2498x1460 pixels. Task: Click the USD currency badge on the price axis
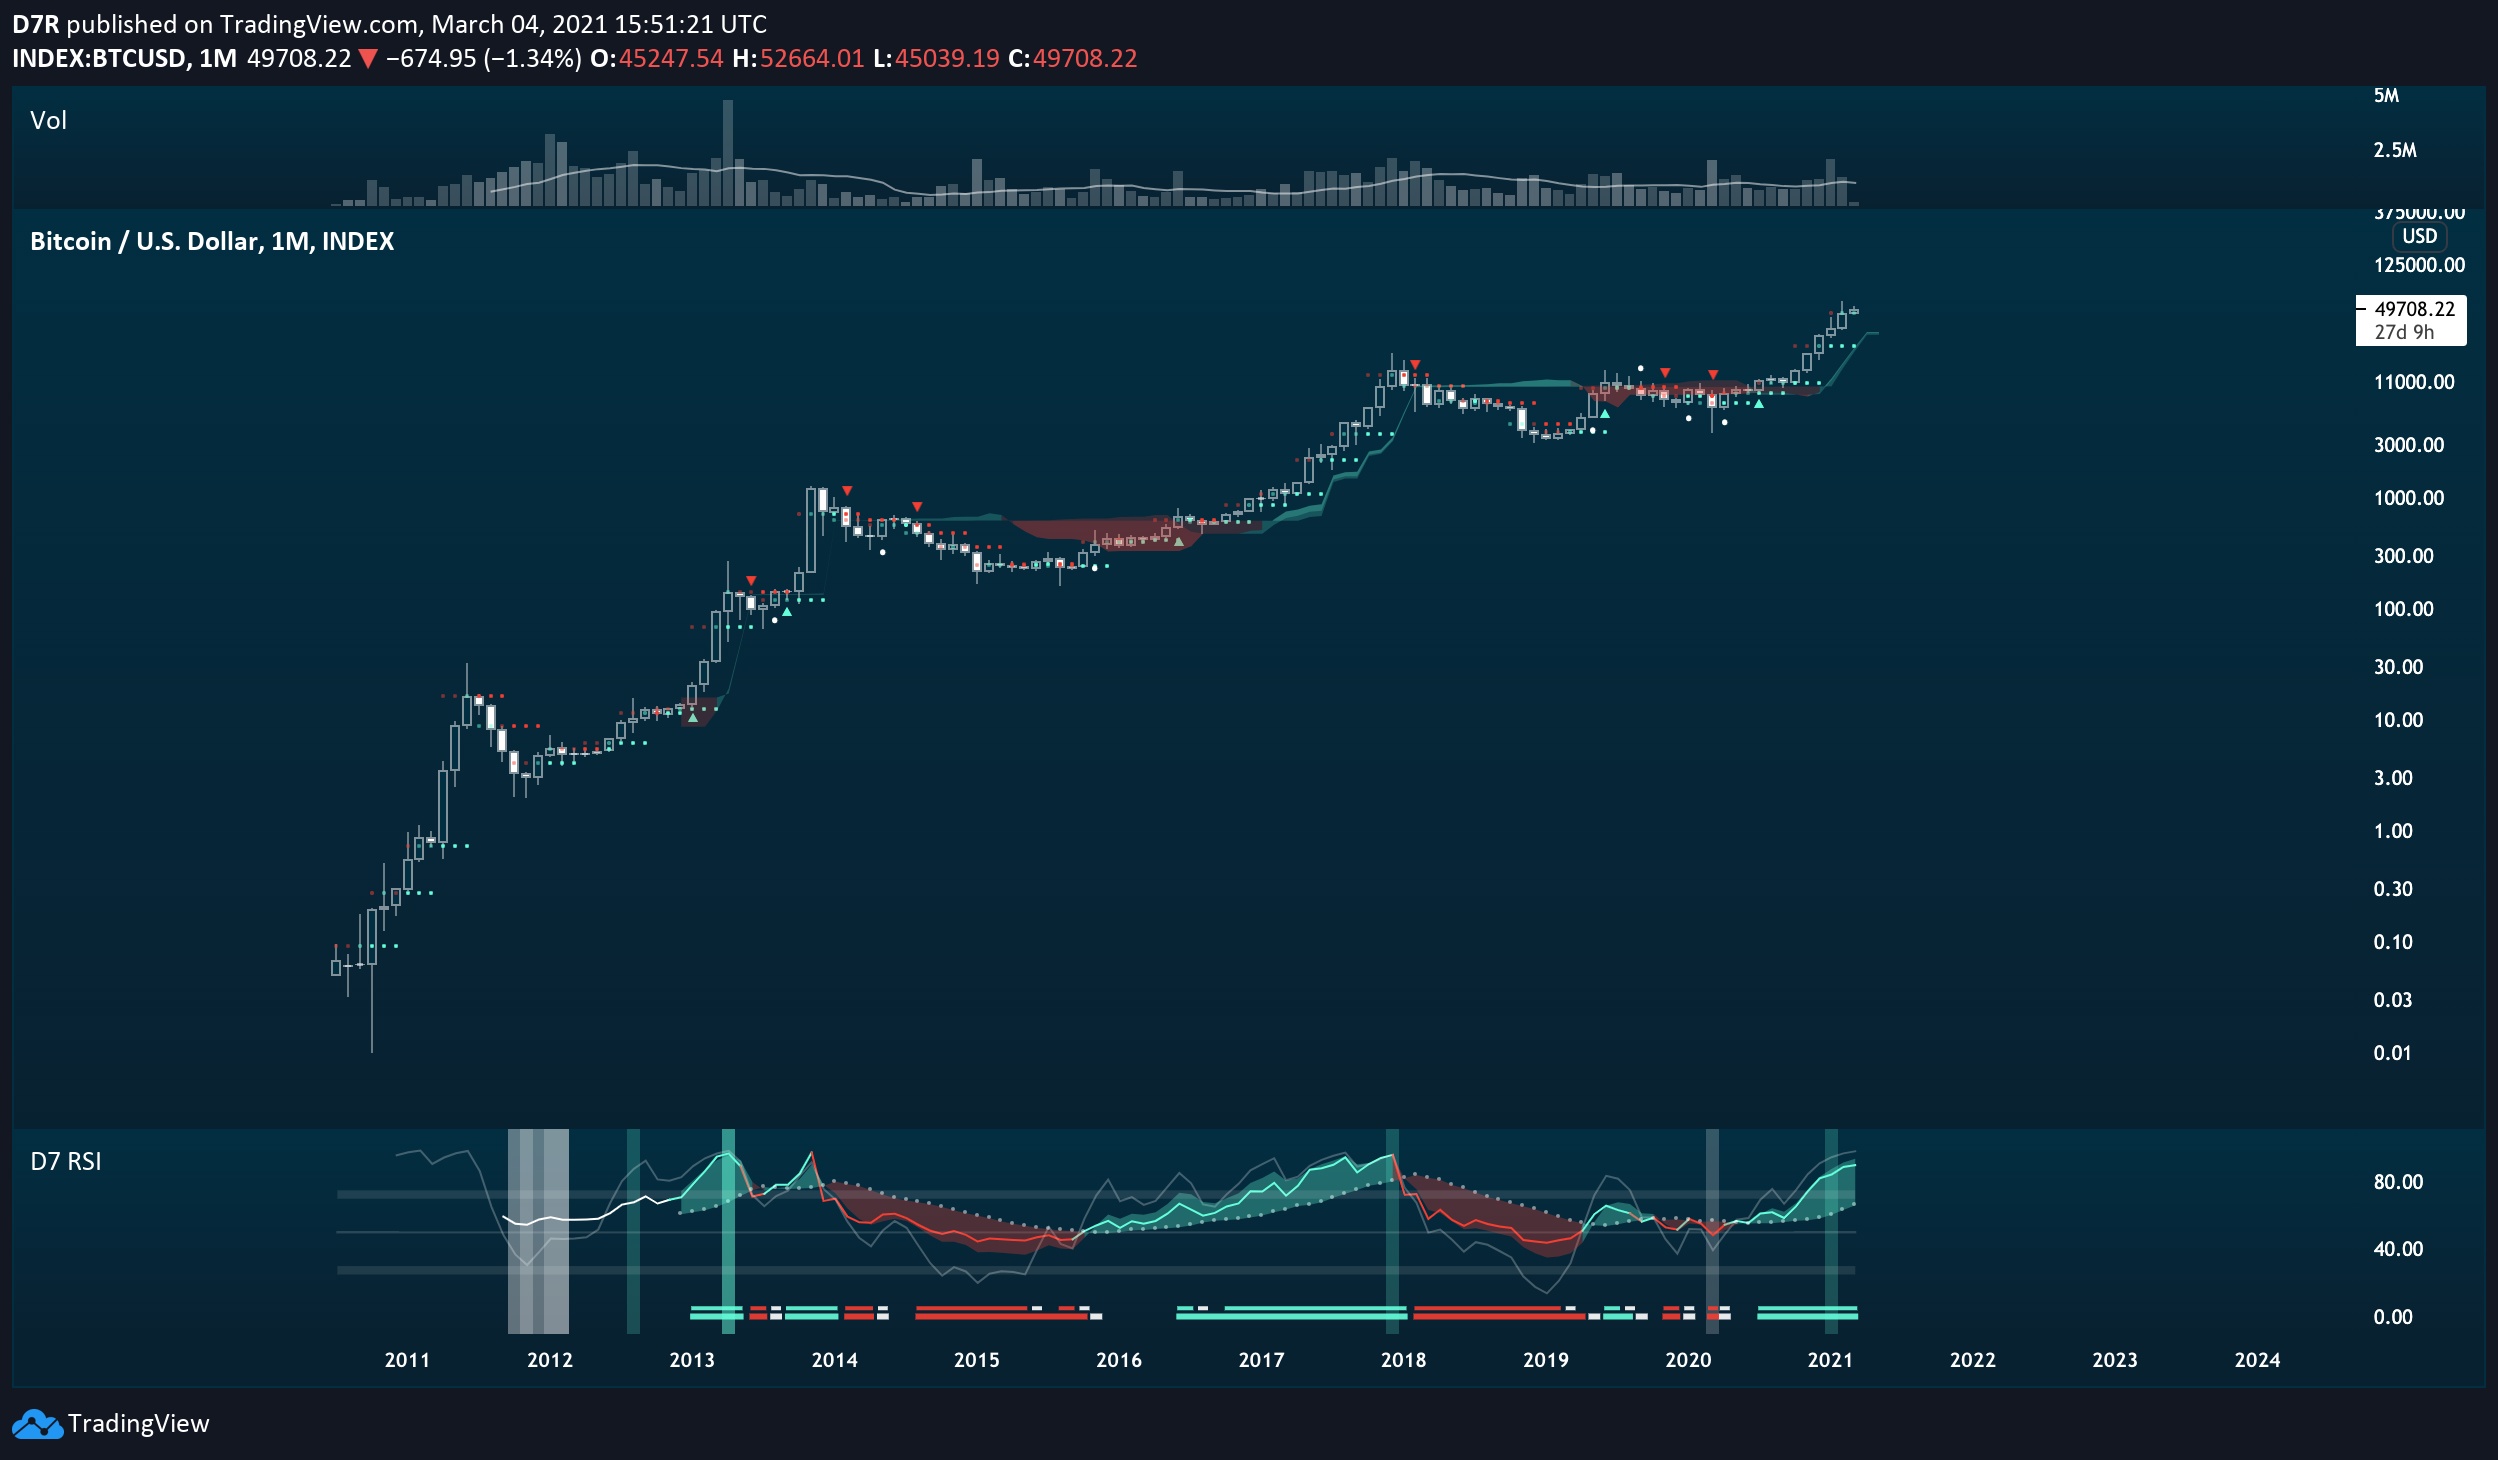click(x=2419, y=236)
